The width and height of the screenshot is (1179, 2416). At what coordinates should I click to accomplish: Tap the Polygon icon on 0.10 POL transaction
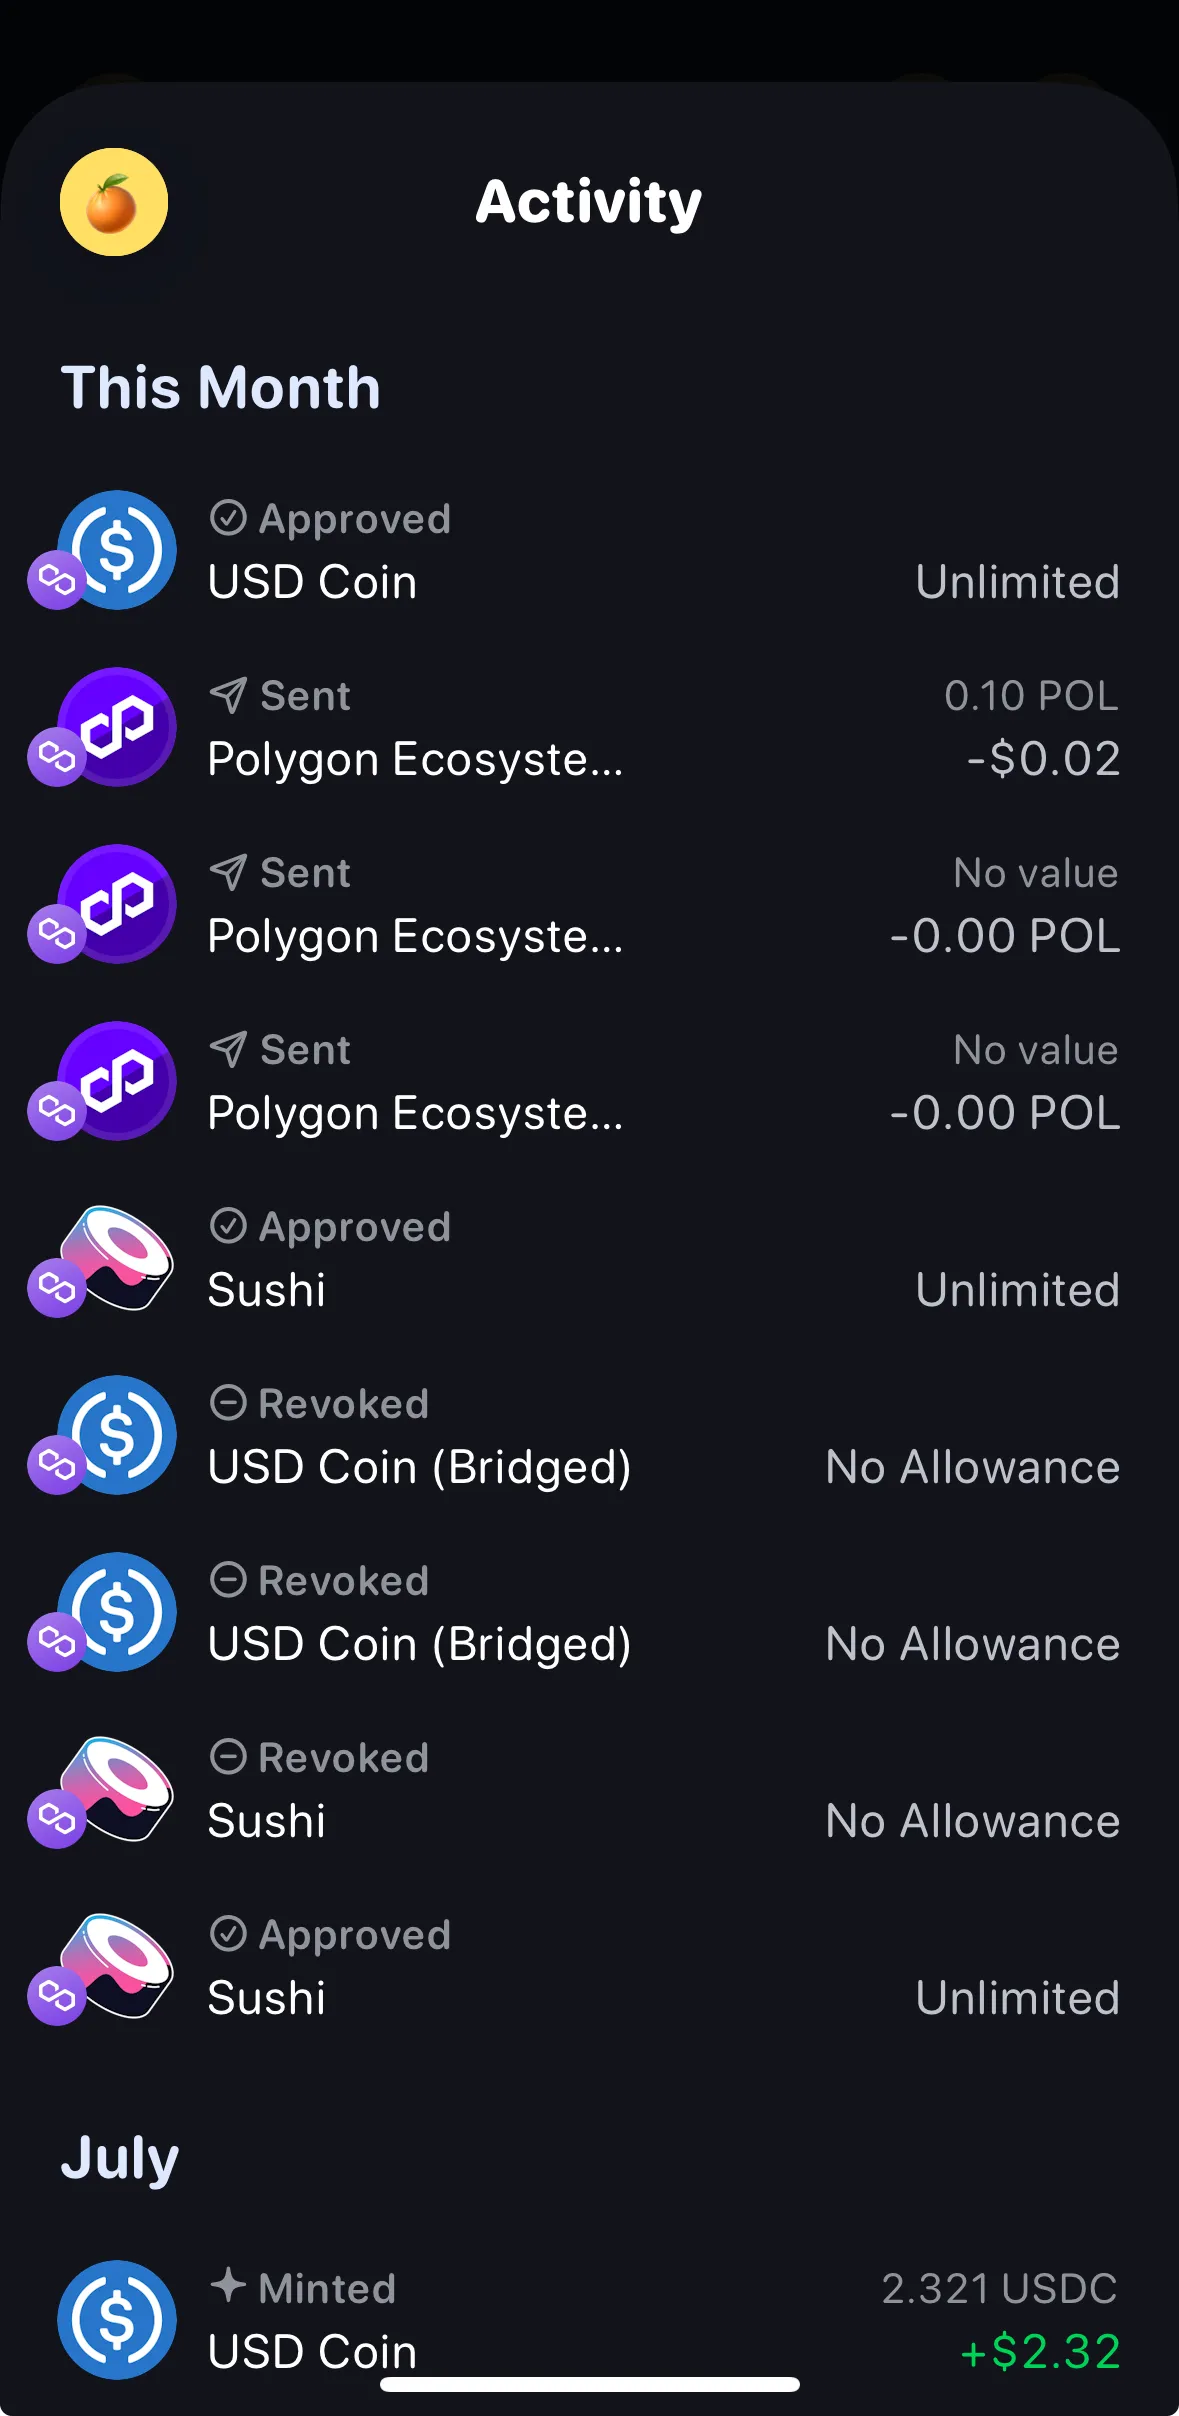(x=117, y=727)
